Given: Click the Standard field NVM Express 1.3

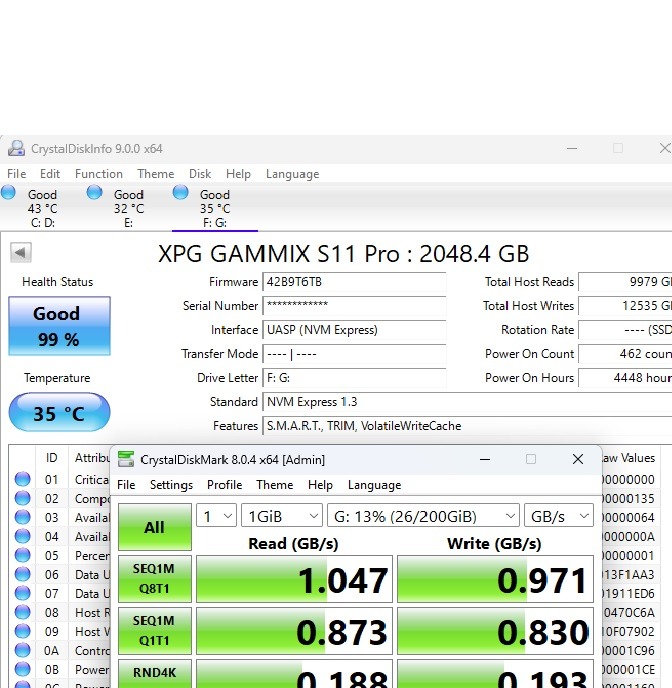Looking at the screenshot, I should click(x=467, y=402).
